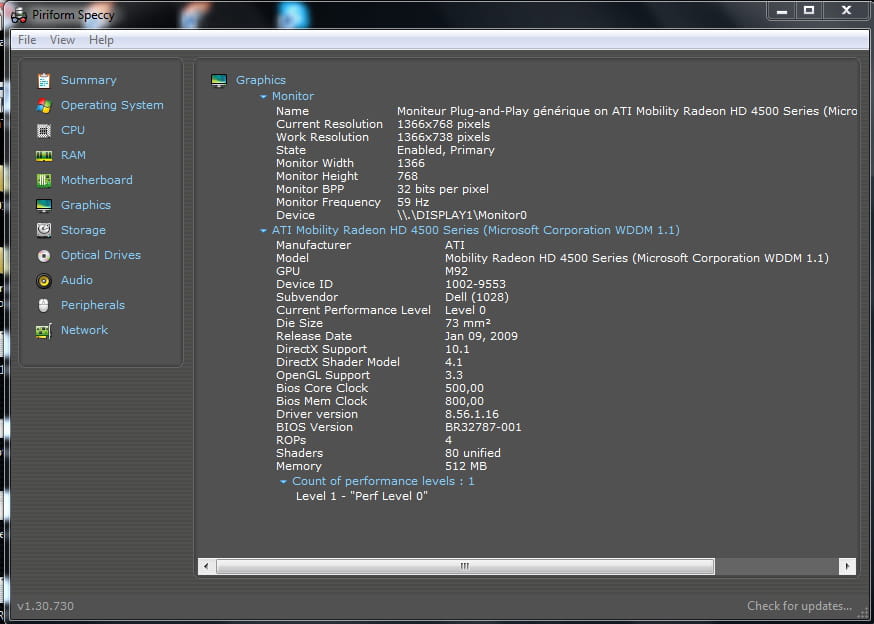Click the CPU chip icon

click(43, 130)
